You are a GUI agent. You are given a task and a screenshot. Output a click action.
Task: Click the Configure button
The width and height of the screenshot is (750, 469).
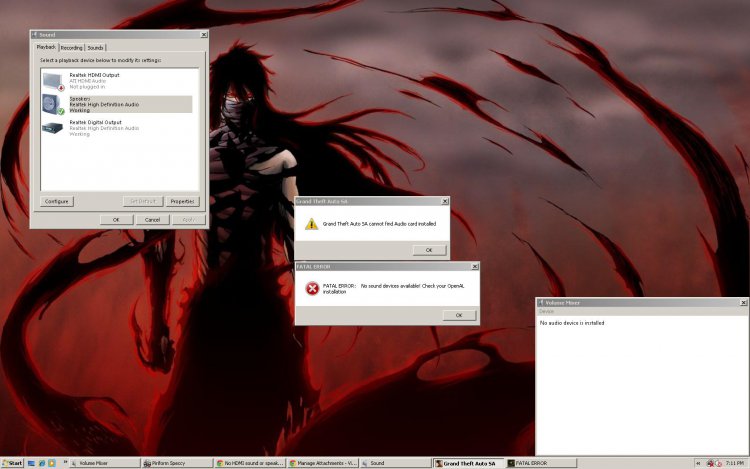tap(57, 201)
